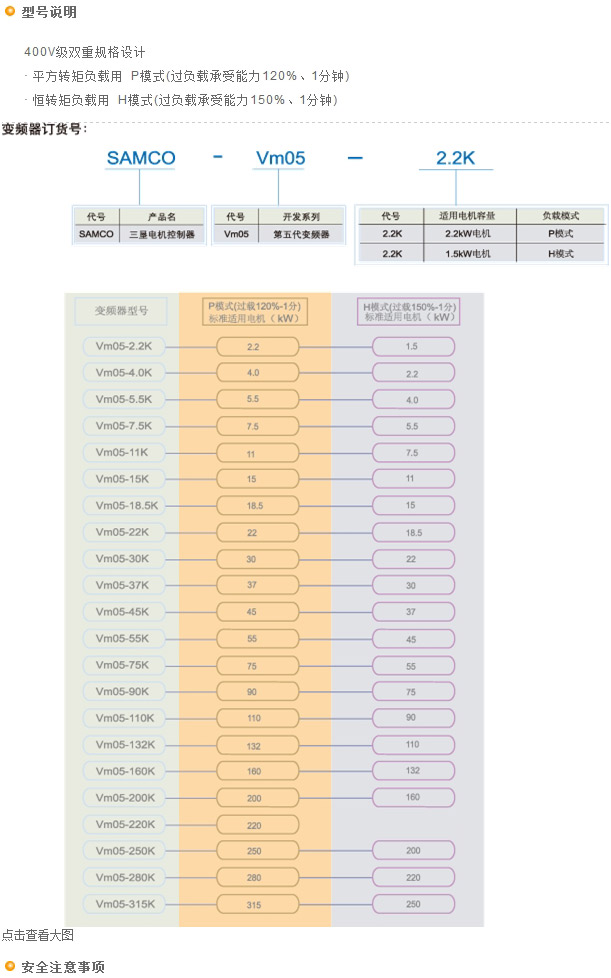Click the 2.2kW电机 table cell

(x=468, y=234)
